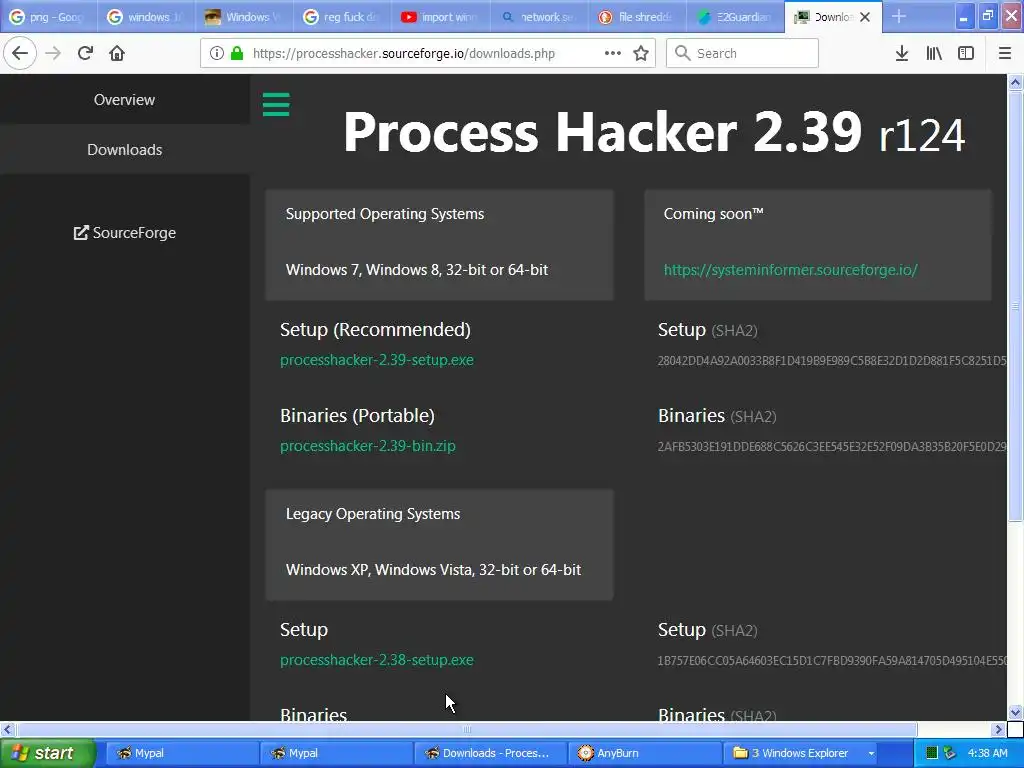
Task: Open a new tab with the plus button
Action: click(899, 16)
